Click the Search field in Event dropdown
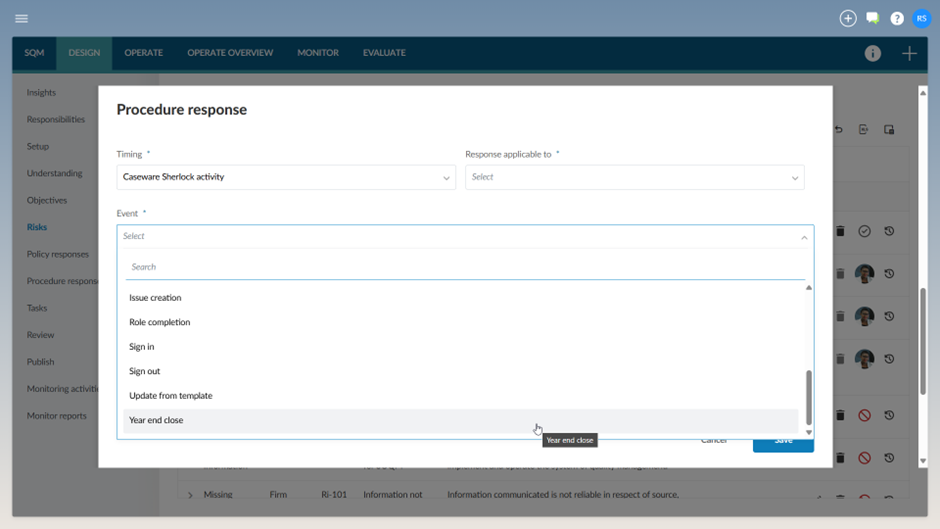The image size is (940, 529). (x=465, y=267)
